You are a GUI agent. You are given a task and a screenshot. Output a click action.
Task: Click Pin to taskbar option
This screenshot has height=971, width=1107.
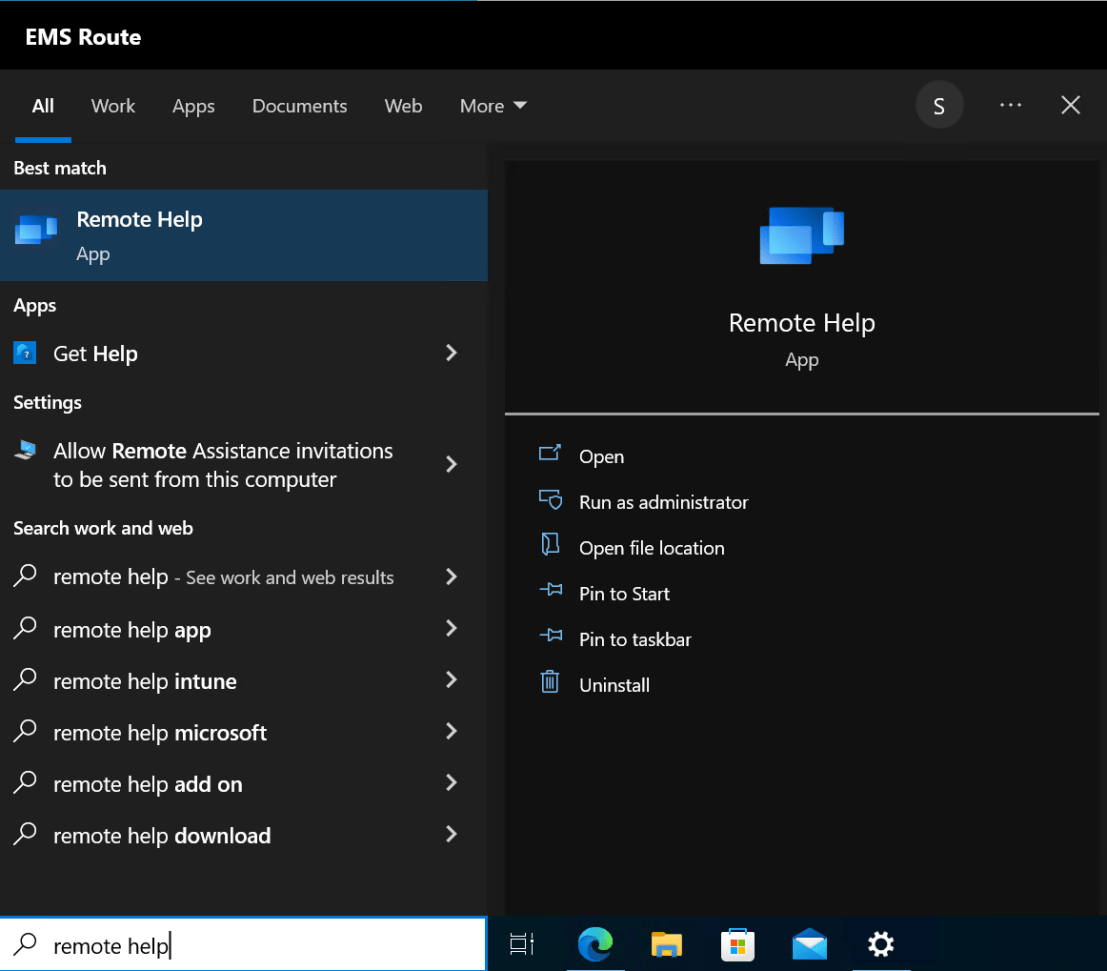(x=632, y=638)
